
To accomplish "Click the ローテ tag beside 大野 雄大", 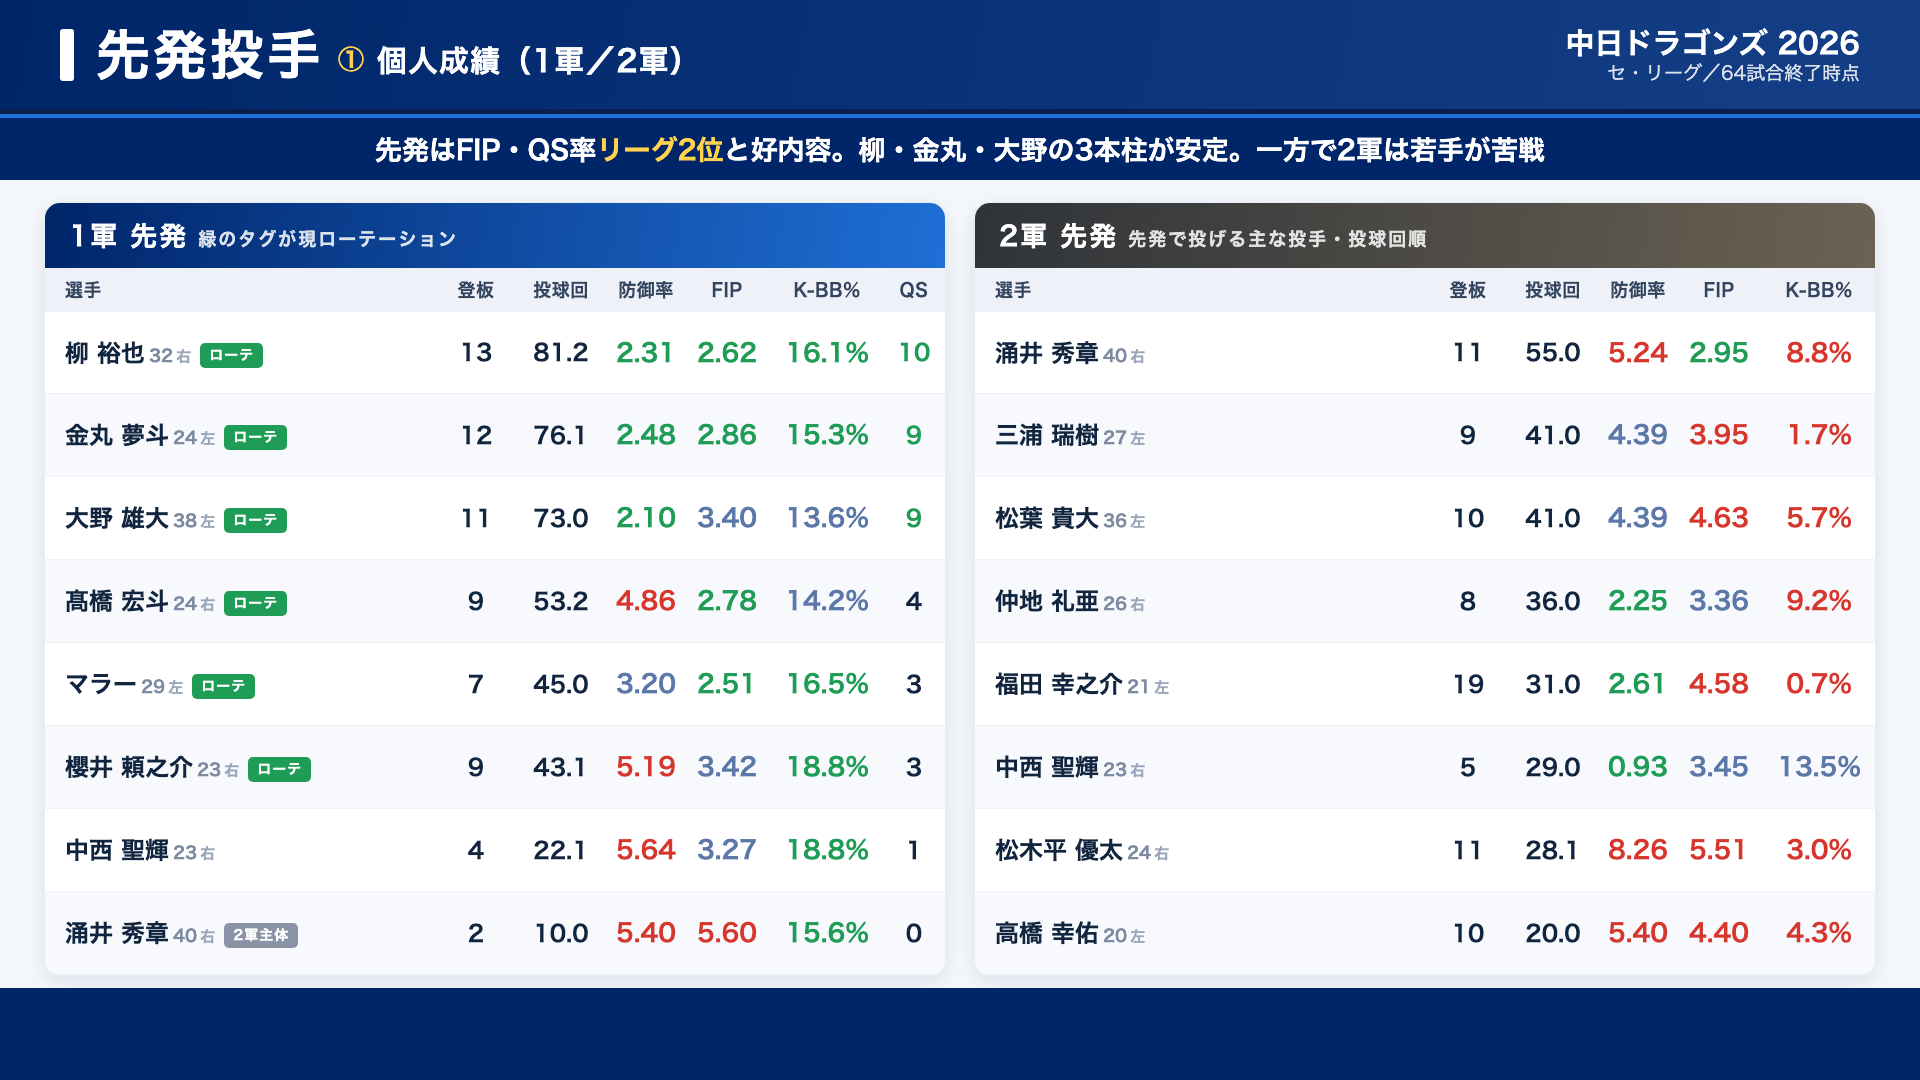I will [x=255, y=520].
